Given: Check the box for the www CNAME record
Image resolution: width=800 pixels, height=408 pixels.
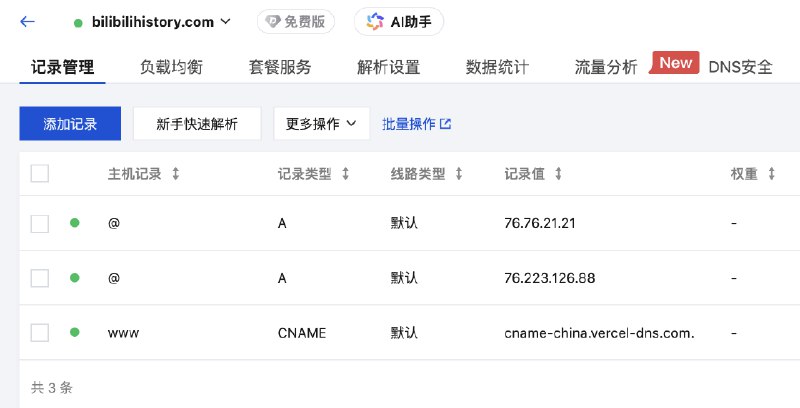Looking at the screenshot, I should pos(40,333).
